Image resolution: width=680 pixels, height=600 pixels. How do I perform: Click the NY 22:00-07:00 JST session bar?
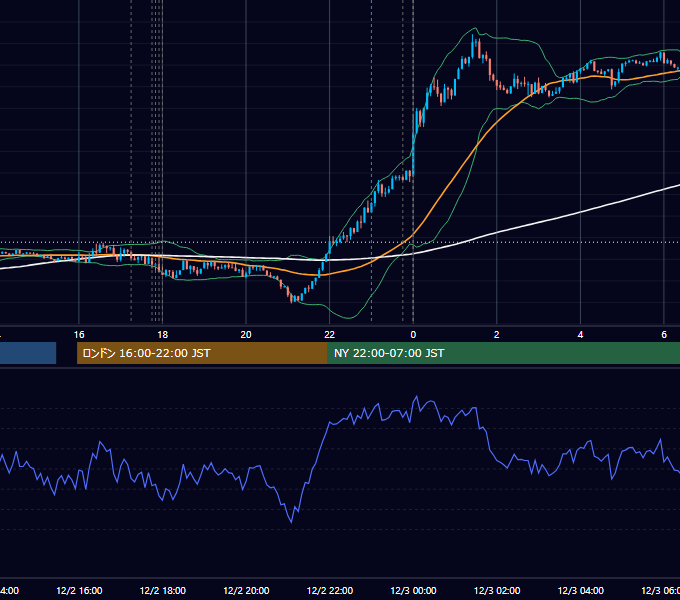pos(503,353)
